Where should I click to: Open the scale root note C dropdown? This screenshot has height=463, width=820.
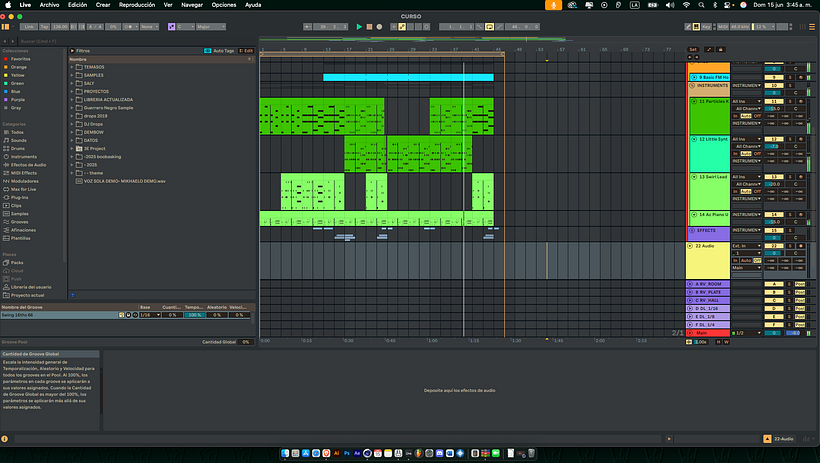pyautogui.click(x=186, y=27)
